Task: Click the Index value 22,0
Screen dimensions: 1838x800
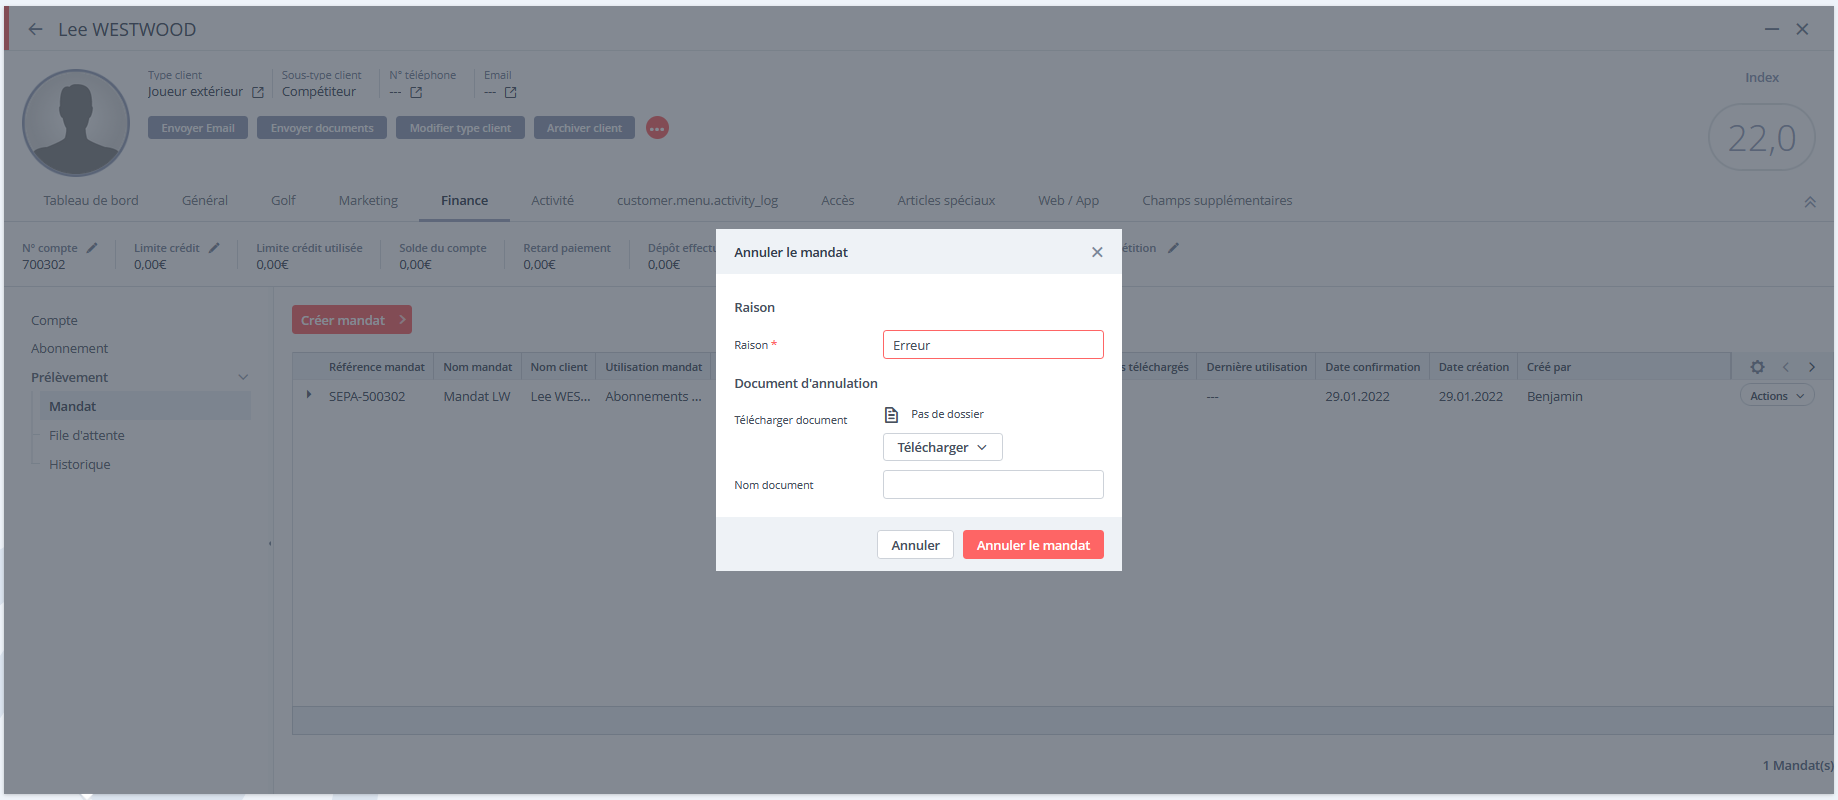Action: [x=1761, y=137]
